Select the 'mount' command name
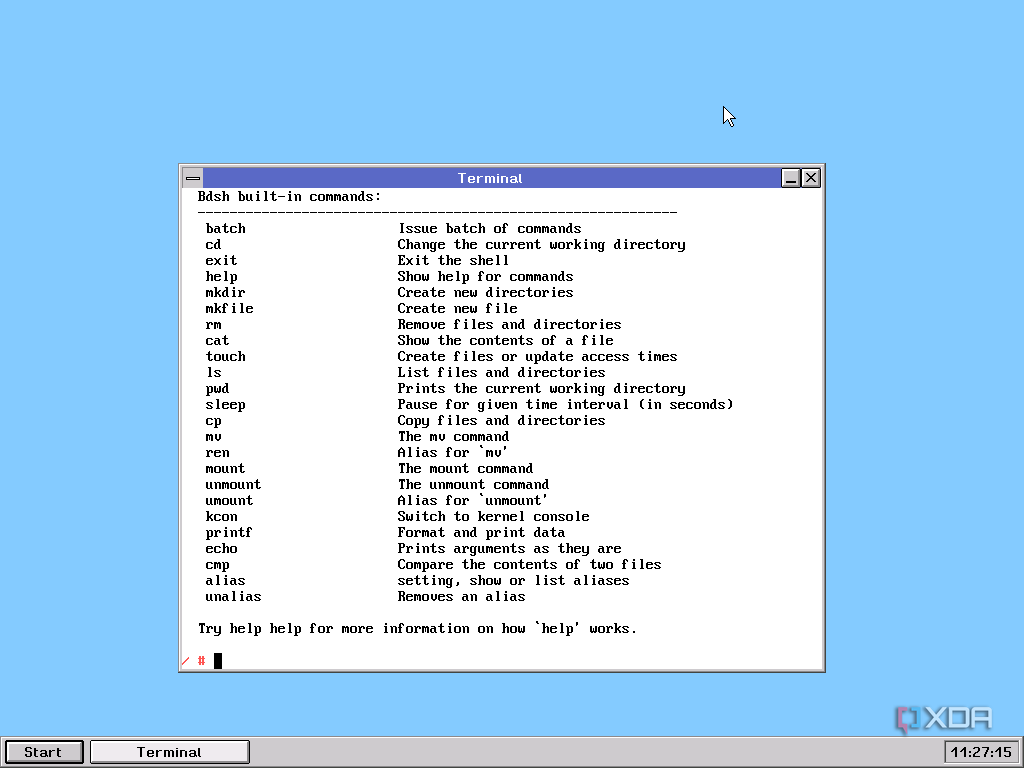The width and height of the screenshot is (1024, 768). point(225,469)
